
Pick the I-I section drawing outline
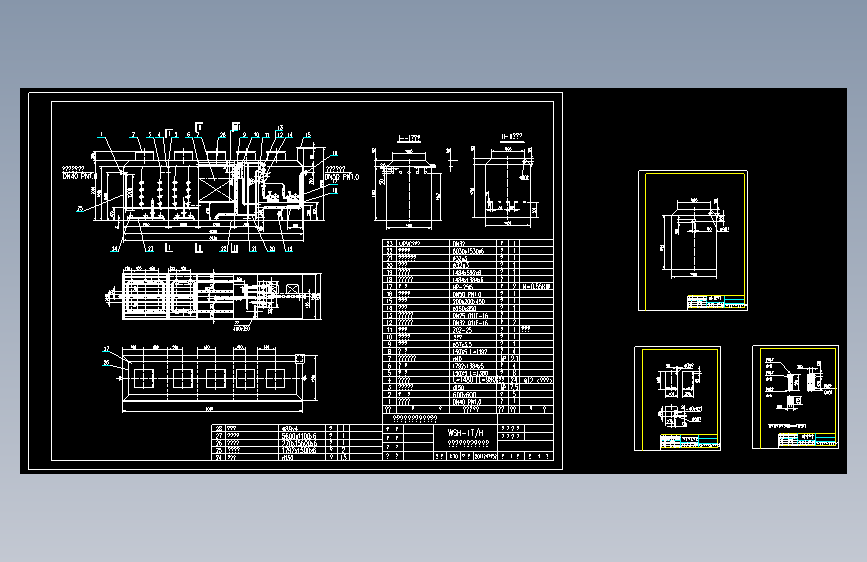(x=408, y=188)
